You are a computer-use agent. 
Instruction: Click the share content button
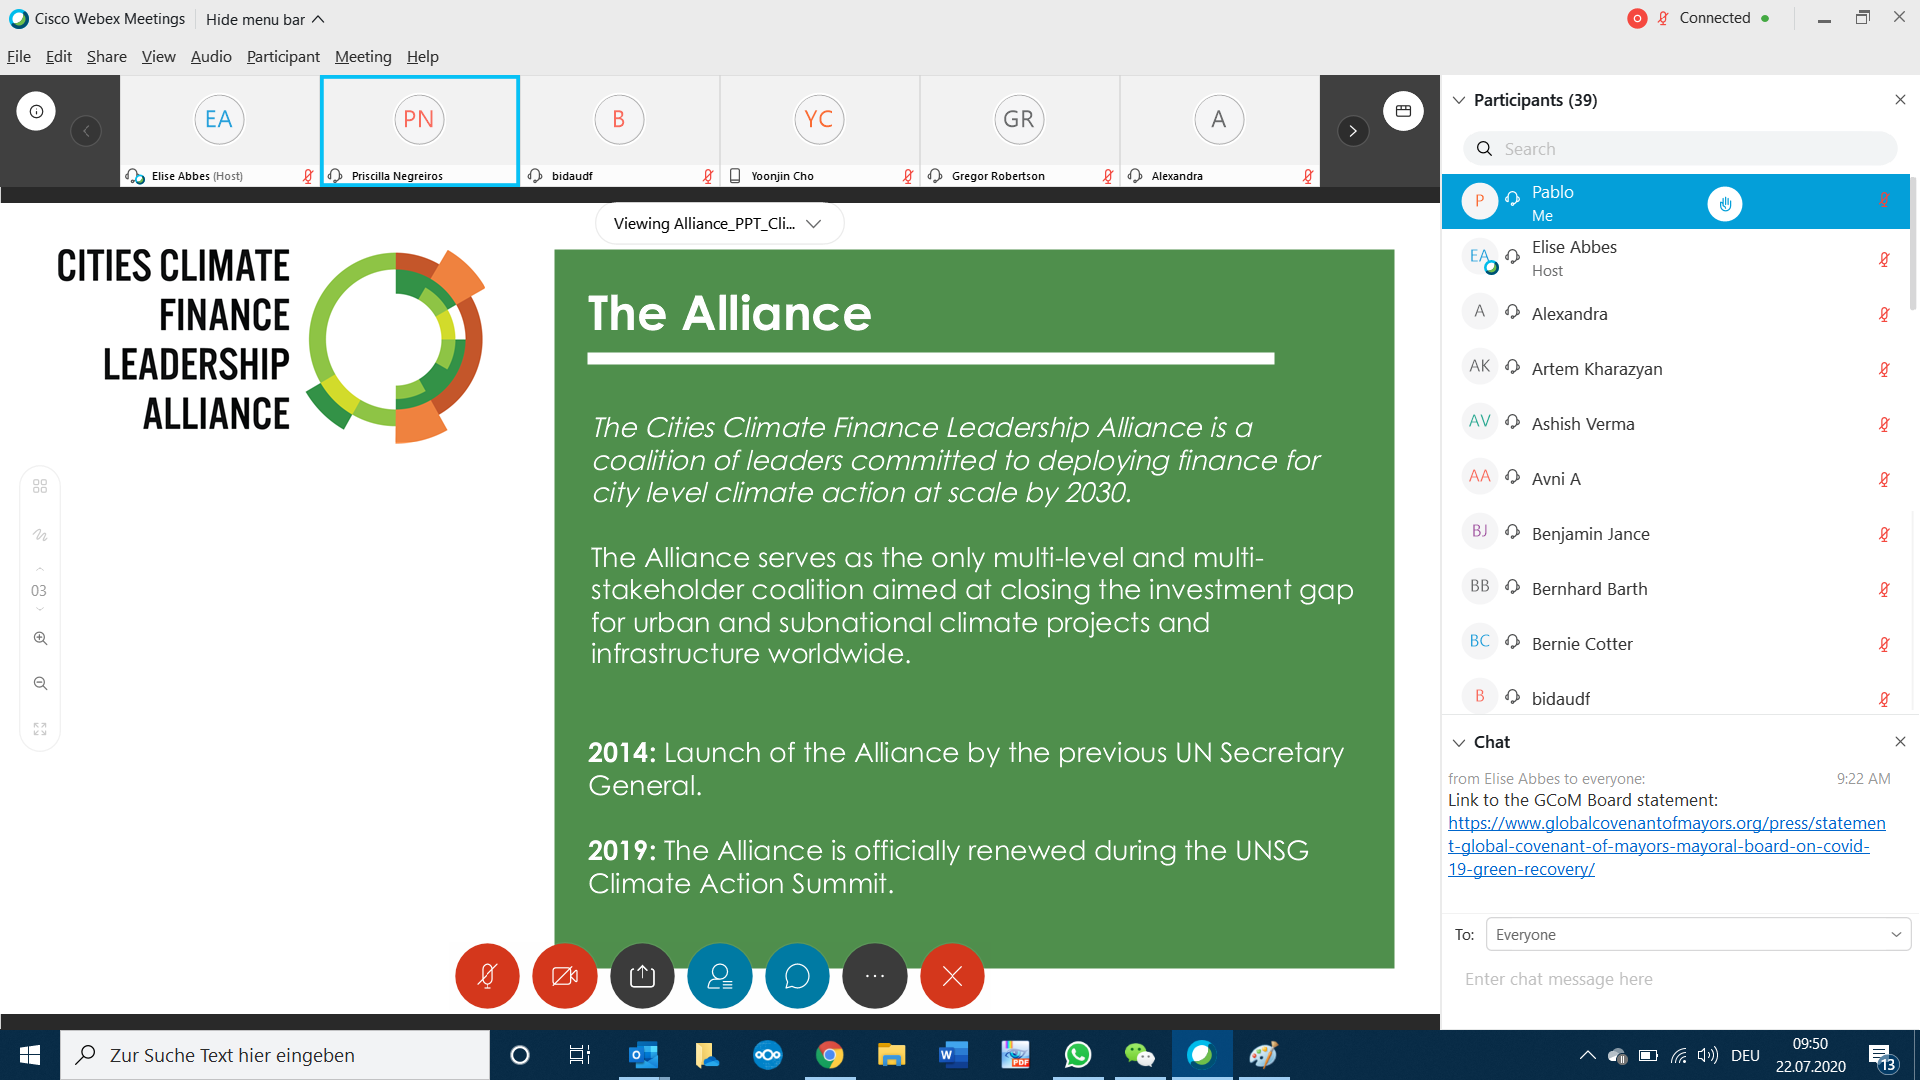(x=642, y=976)
